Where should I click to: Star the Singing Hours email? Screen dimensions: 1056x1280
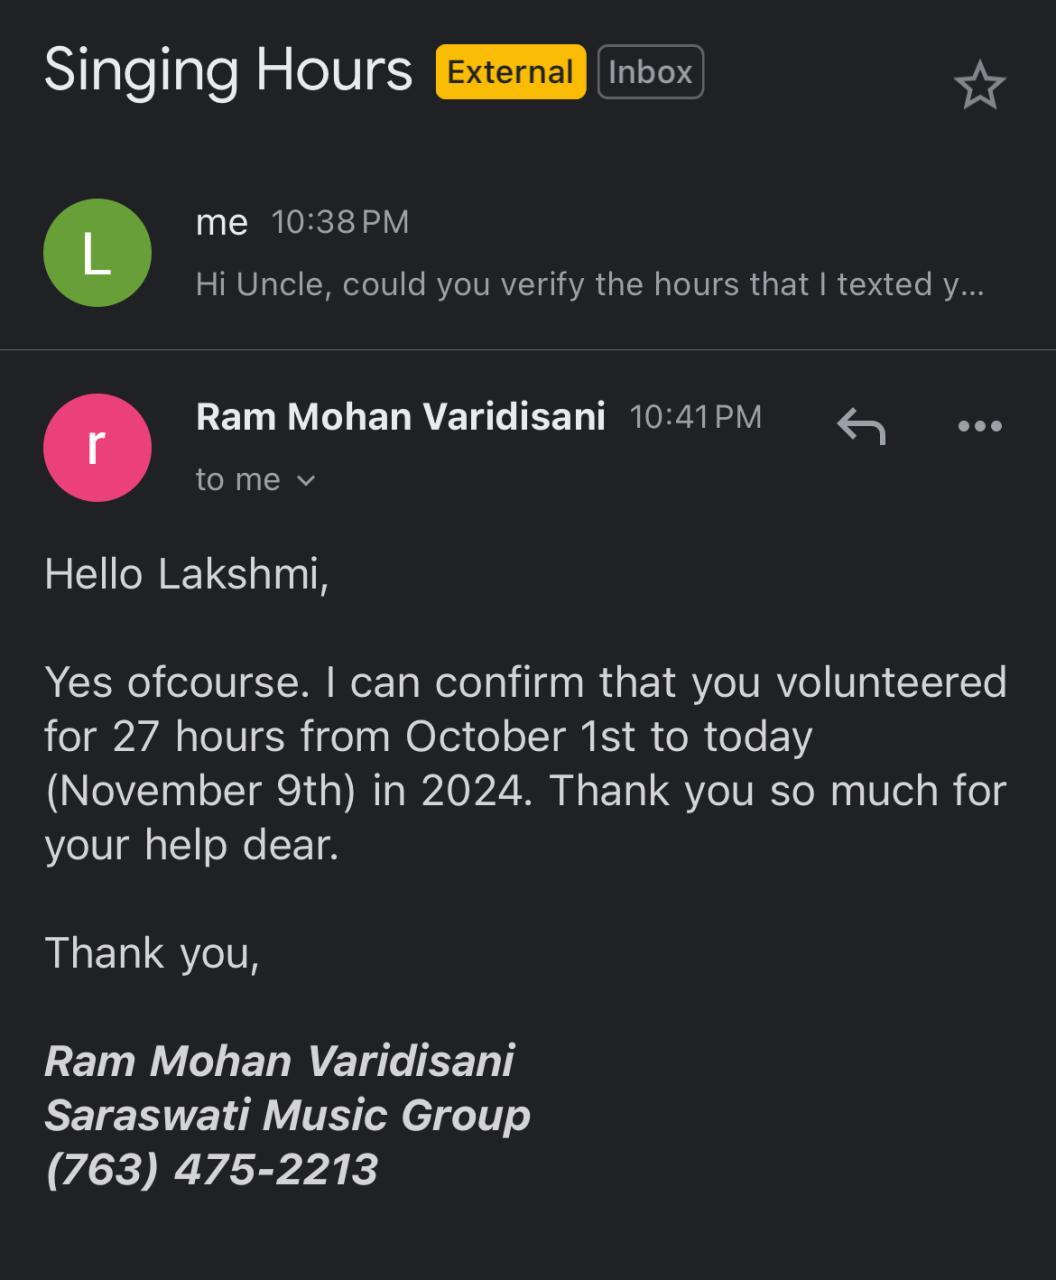coord(979,85)
